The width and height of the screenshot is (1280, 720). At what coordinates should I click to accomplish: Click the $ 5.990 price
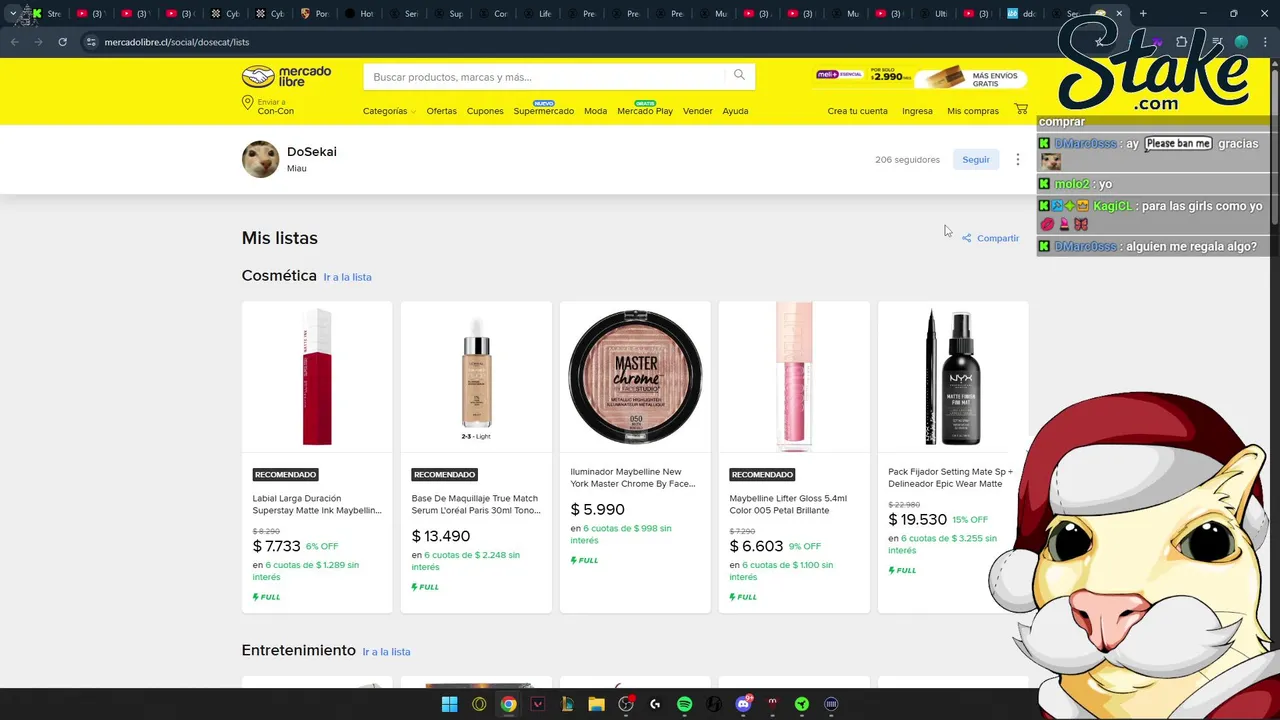[x=598, y=510]
